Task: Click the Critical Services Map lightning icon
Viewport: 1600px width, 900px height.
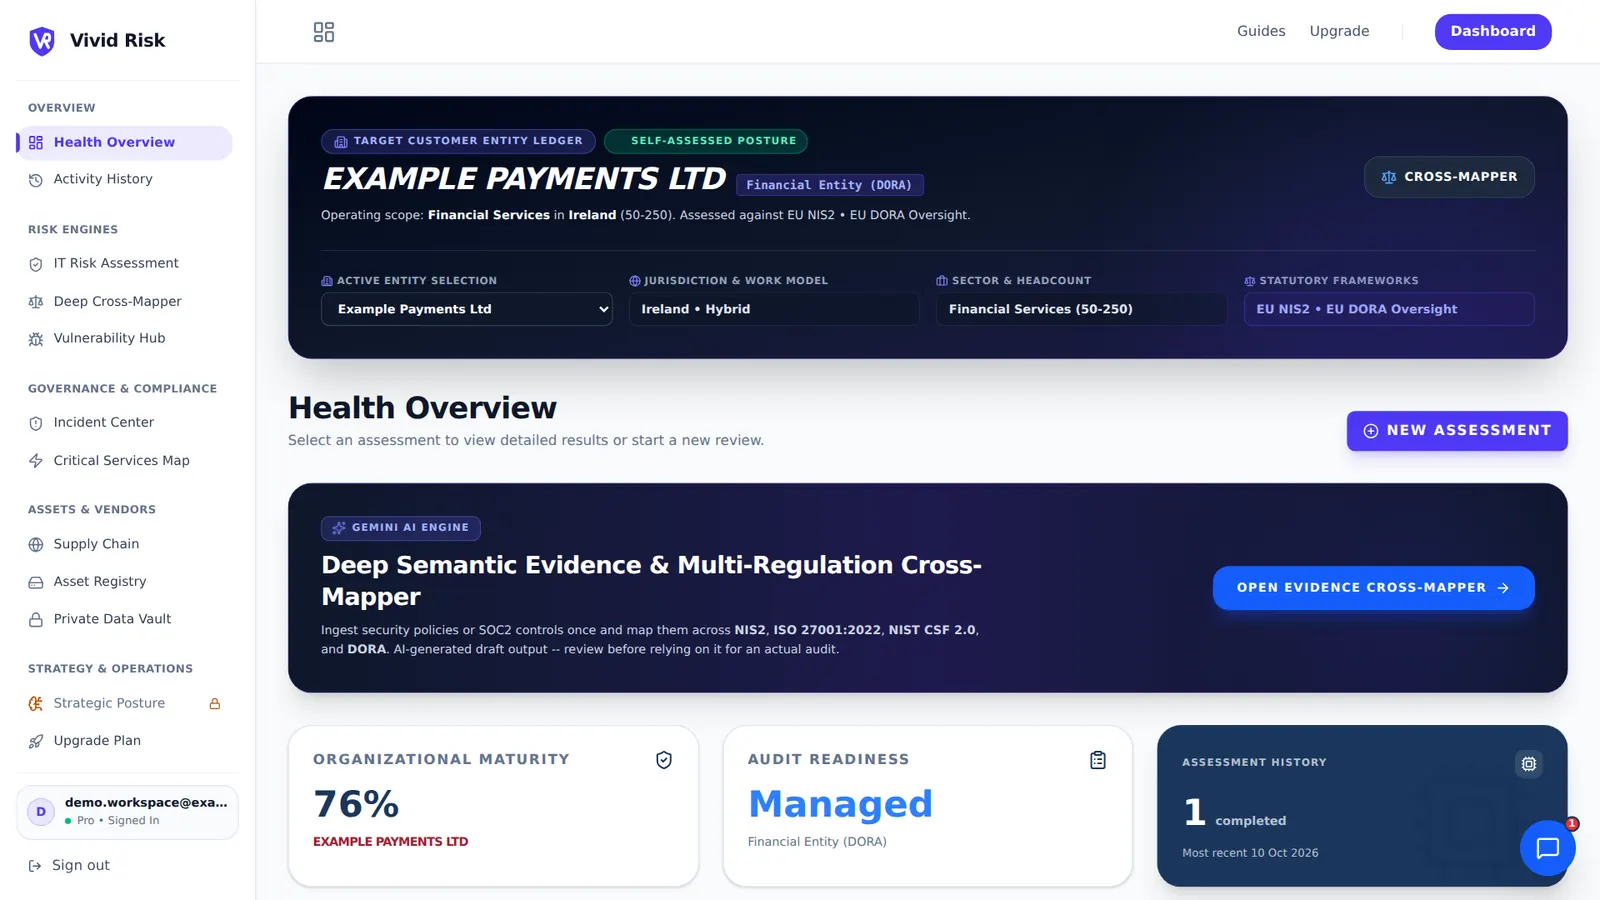Action: pos(36,461)
